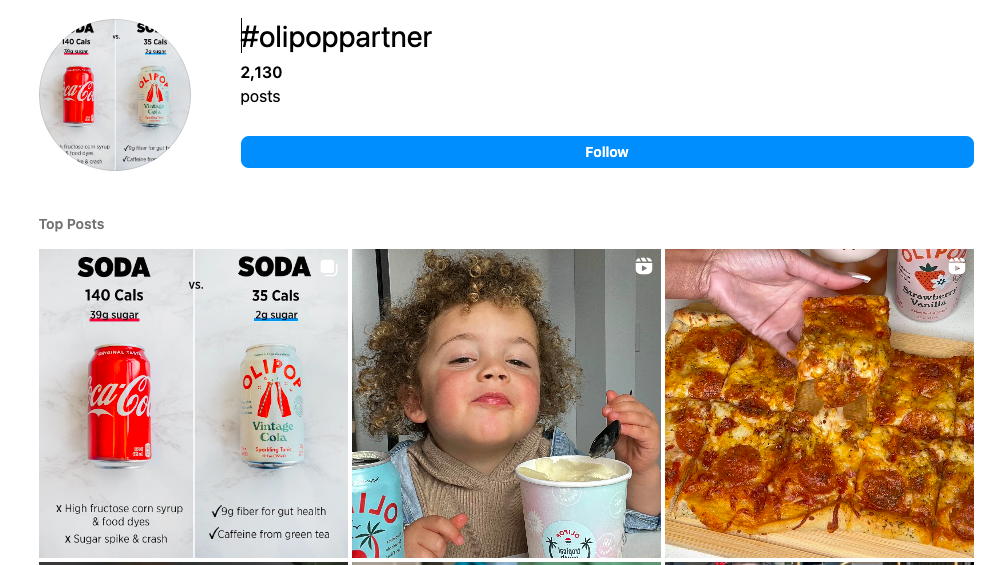Click the #olipoppartner hashtag title

pos(336,37)
